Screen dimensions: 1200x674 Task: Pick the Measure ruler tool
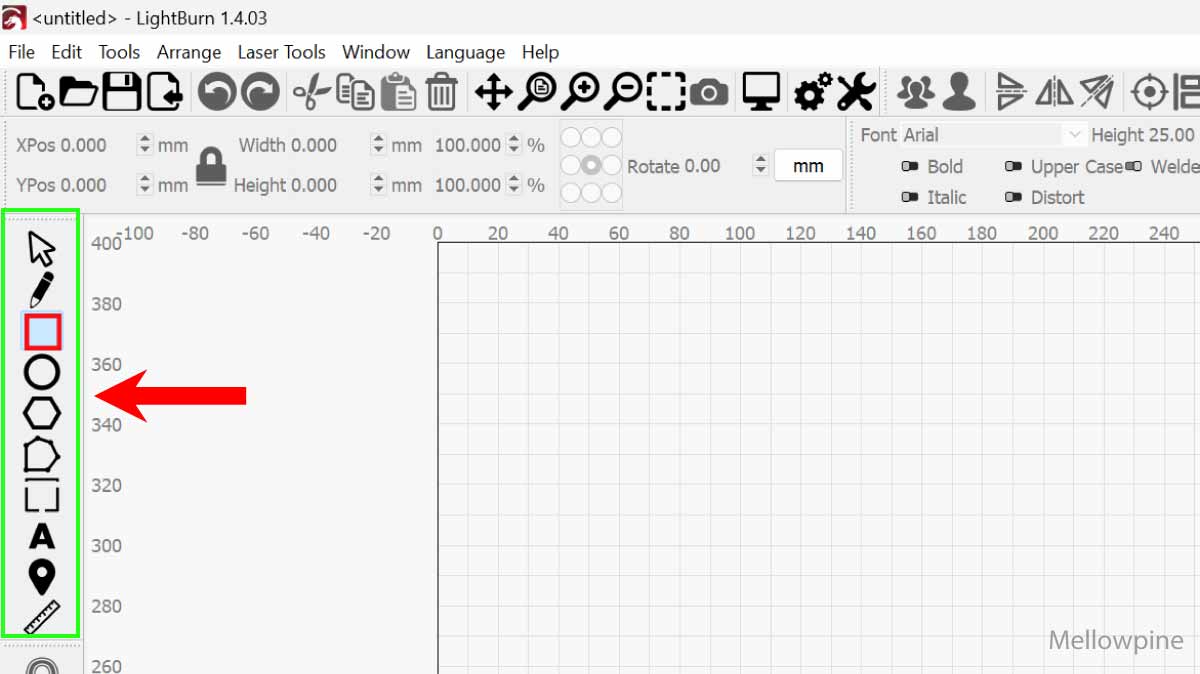click(x=42, y=617)
